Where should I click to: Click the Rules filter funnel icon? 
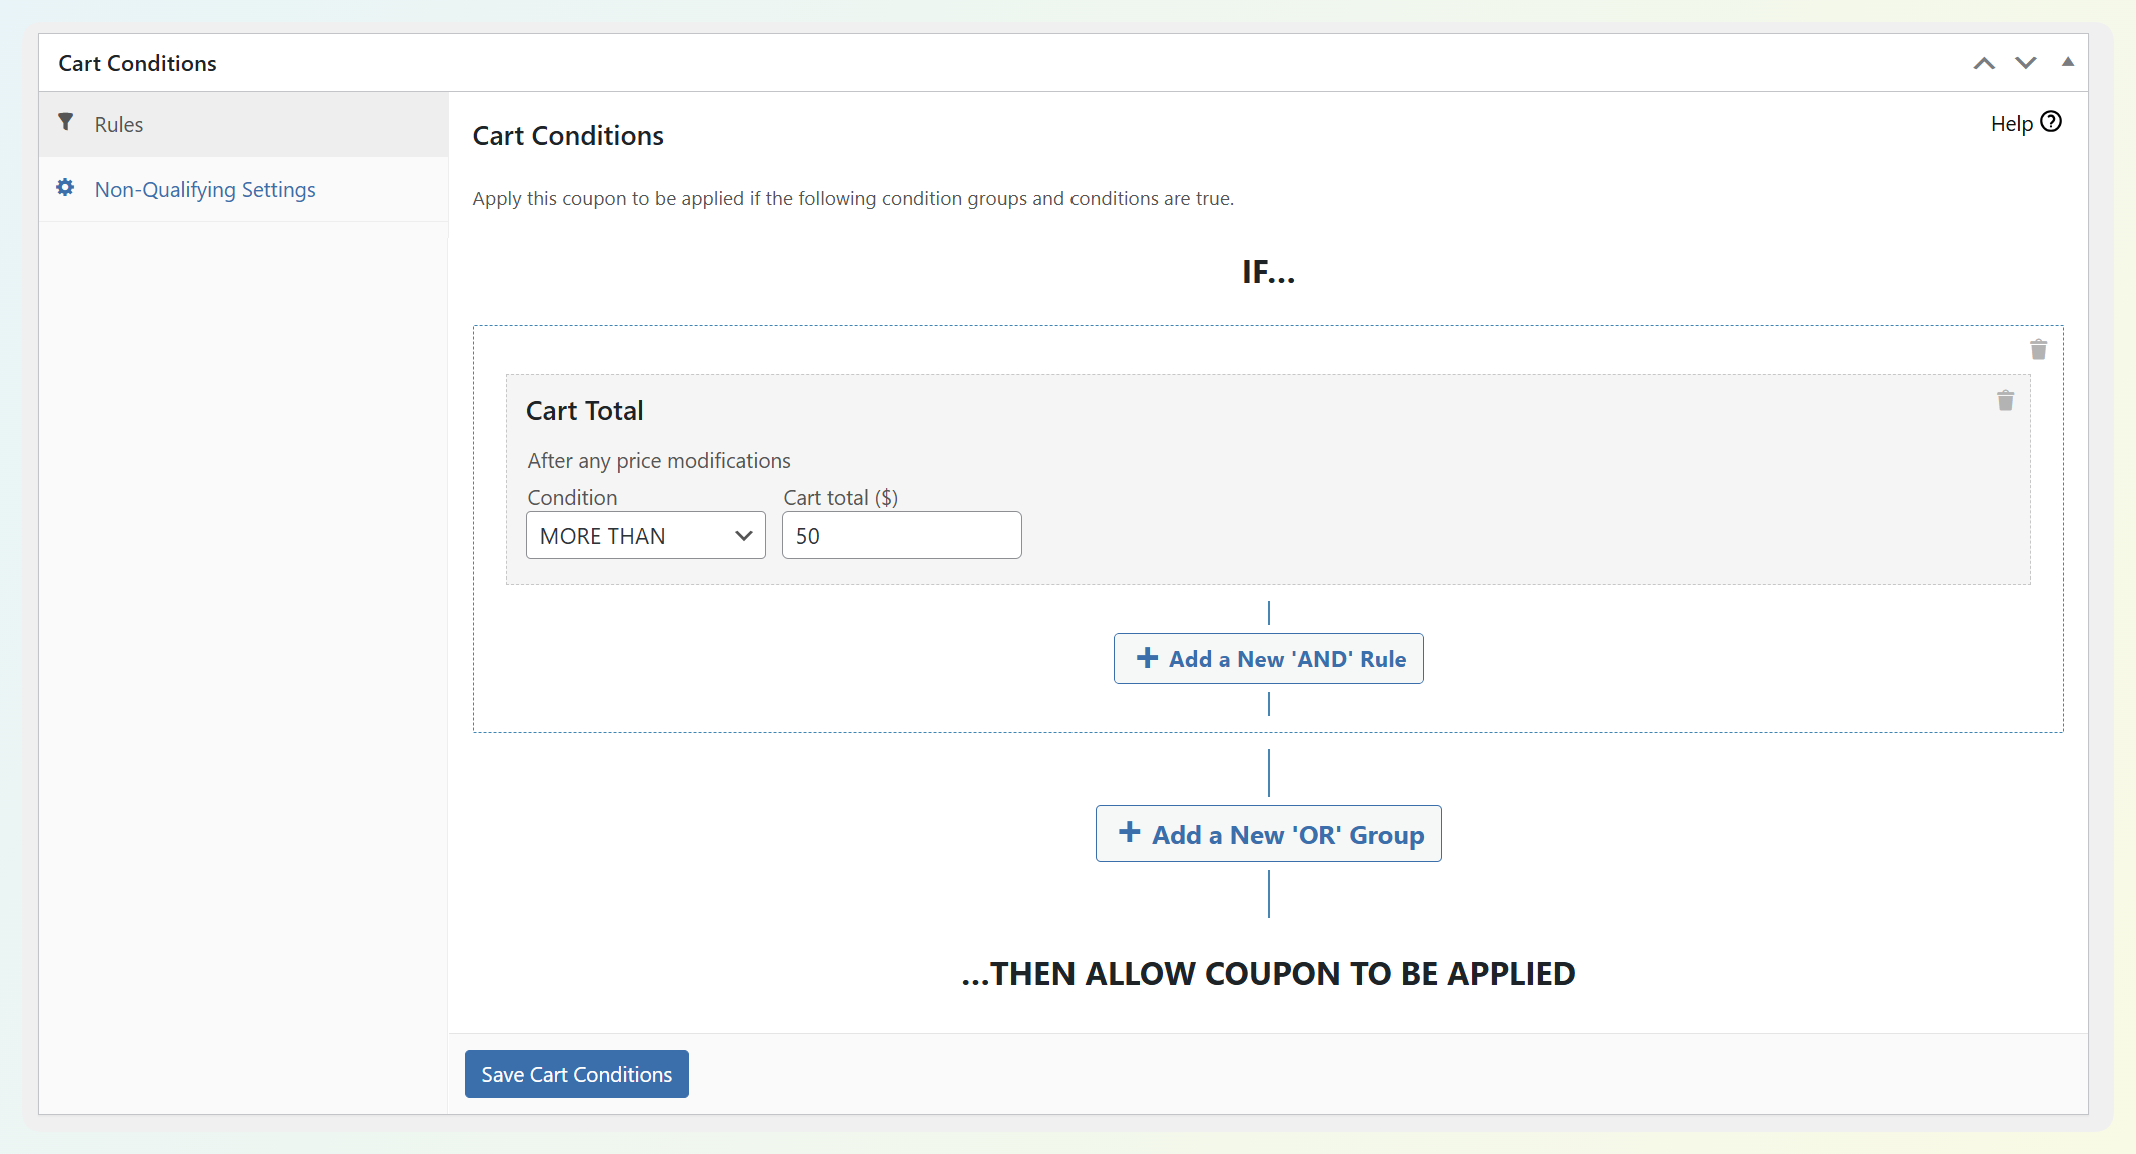66,122
